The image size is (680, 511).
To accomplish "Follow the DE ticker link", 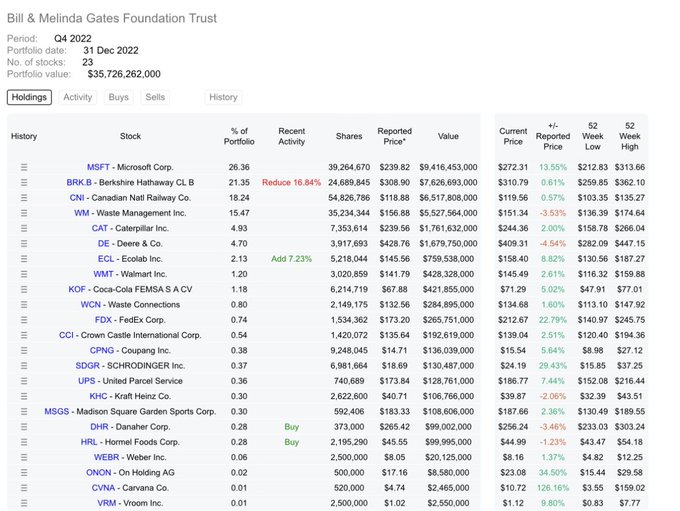I will coord(104,243).
